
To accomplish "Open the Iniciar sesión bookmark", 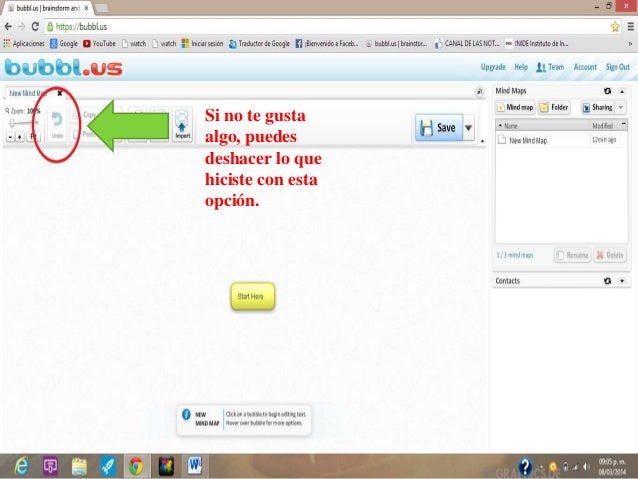I will pos(202,44).
